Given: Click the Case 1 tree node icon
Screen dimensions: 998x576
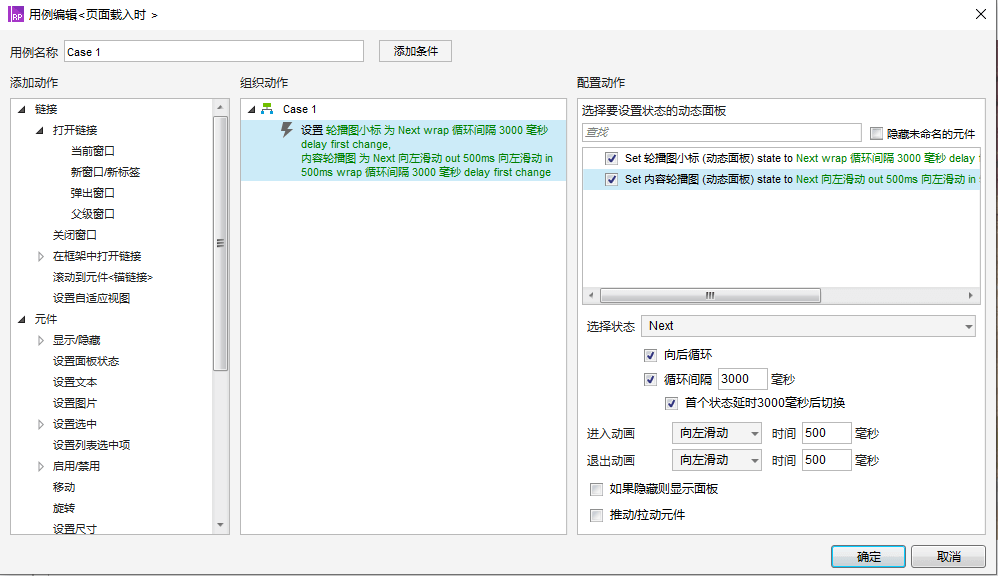Looking at the screenshot, I should click(267, 109).
